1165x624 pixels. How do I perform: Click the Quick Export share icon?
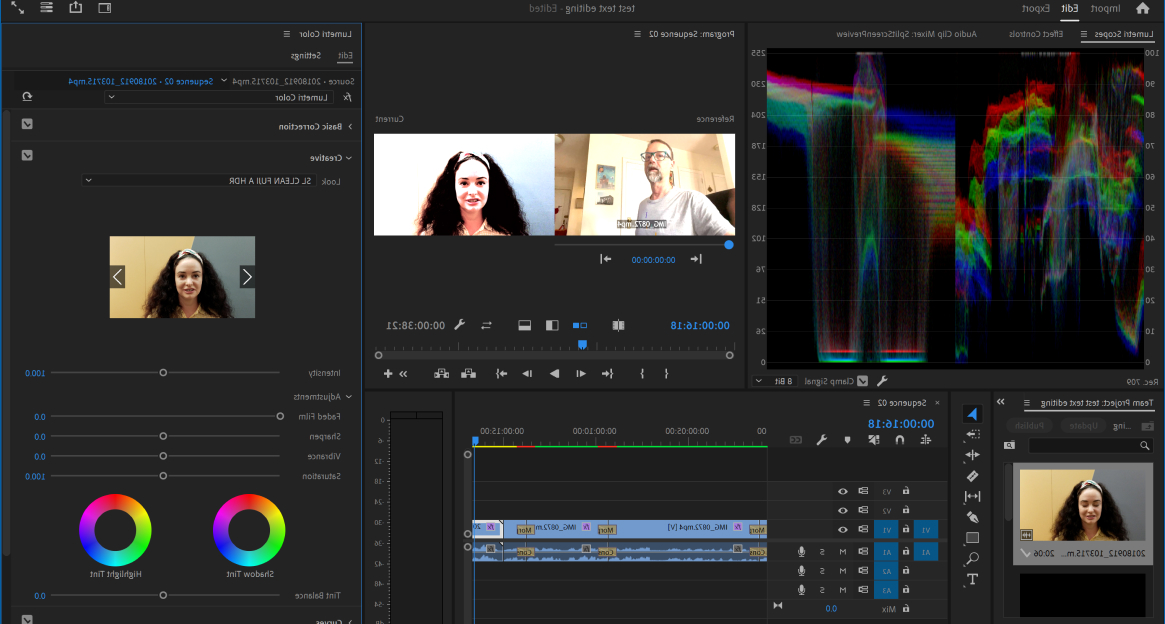[76, 8]
